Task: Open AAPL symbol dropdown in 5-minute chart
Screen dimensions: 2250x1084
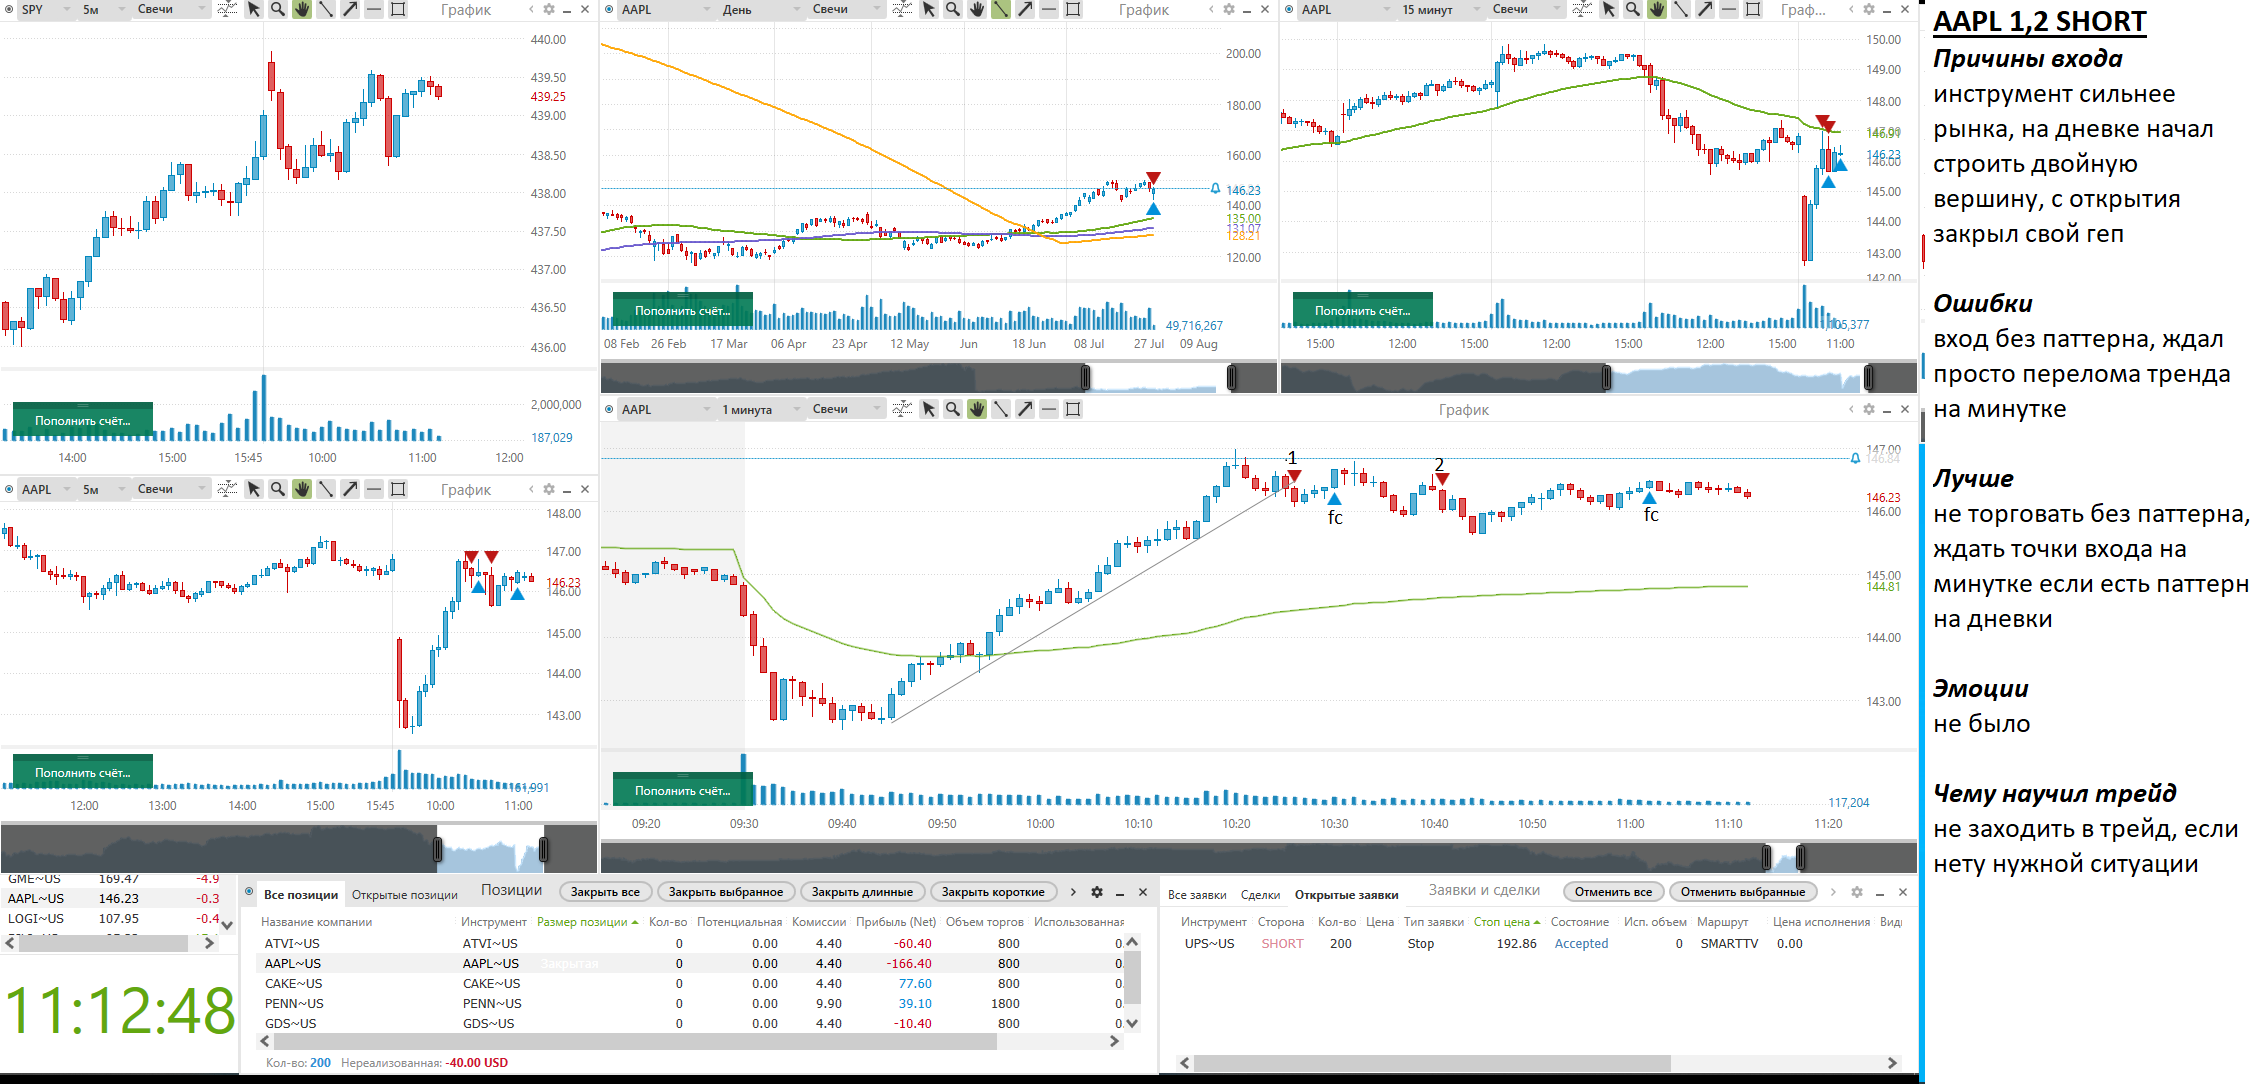Action: pyautogui.click(x=46, y=489)
